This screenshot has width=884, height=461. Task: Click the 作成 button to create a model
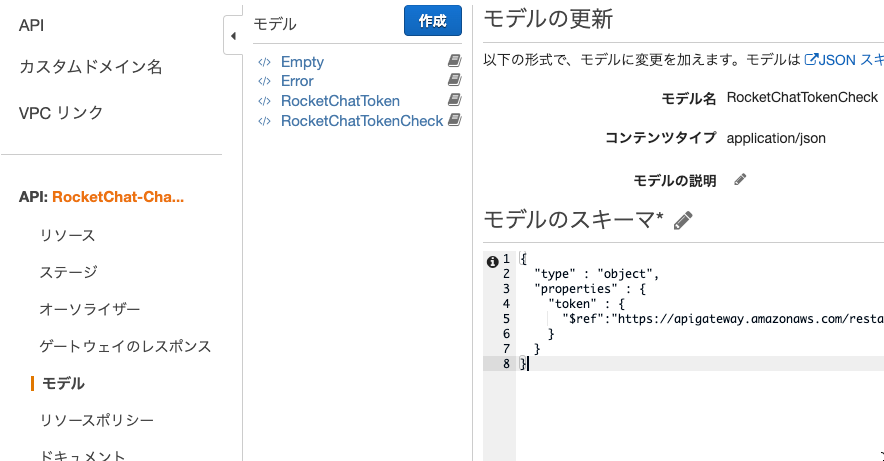(x=432, y=21)
